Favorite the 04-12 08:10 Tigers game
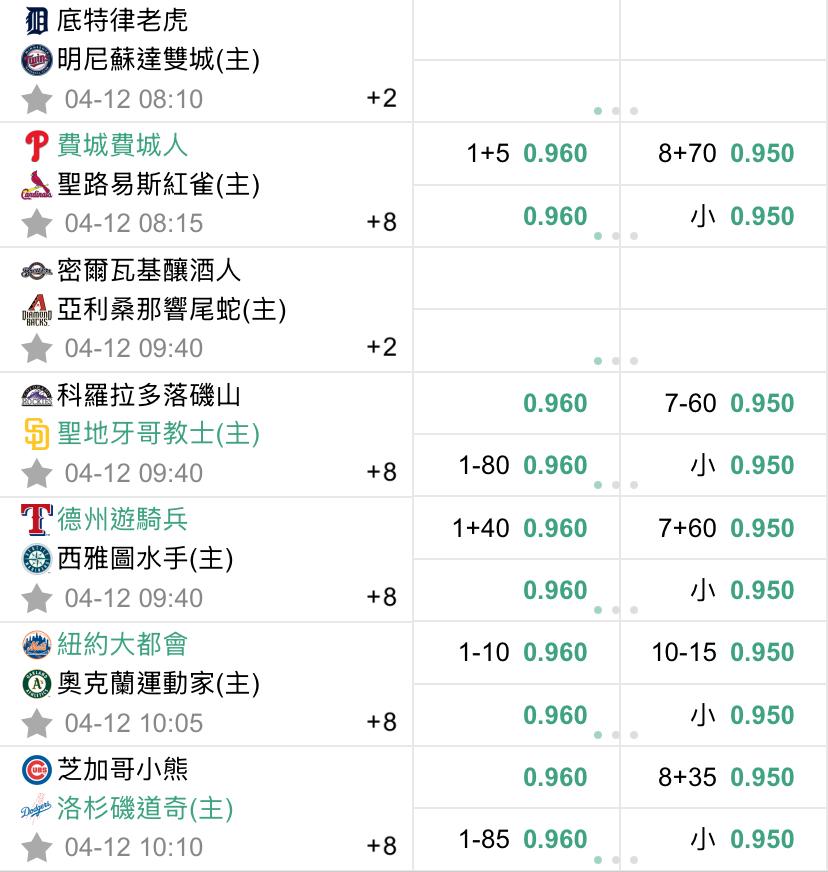Image resolution: width=828 pixels, height=872 pixels. [37, 99]
